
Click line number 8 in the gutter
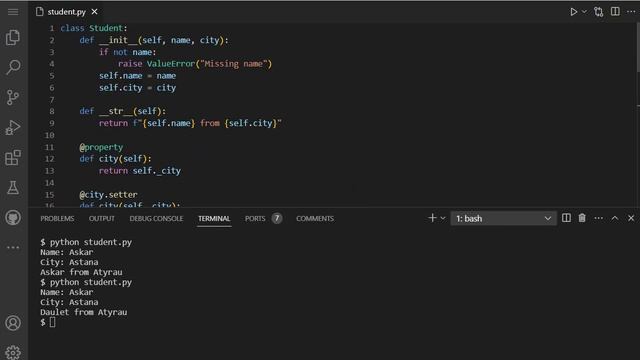52,111
